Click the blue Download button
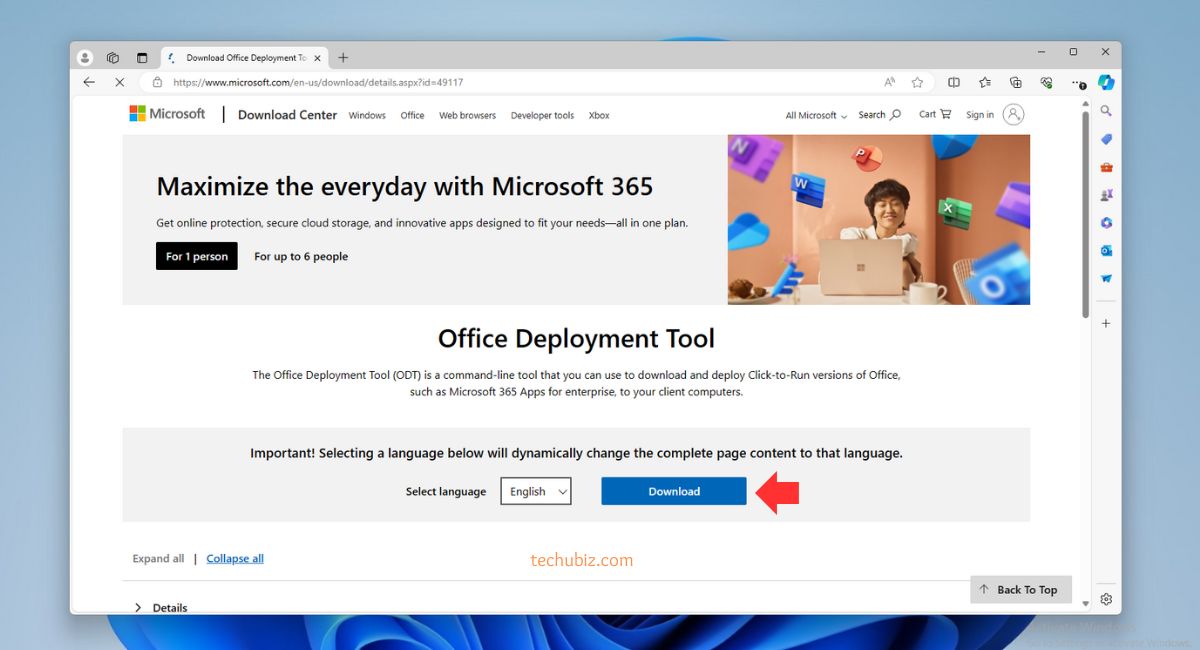 (x=674, y=491)
